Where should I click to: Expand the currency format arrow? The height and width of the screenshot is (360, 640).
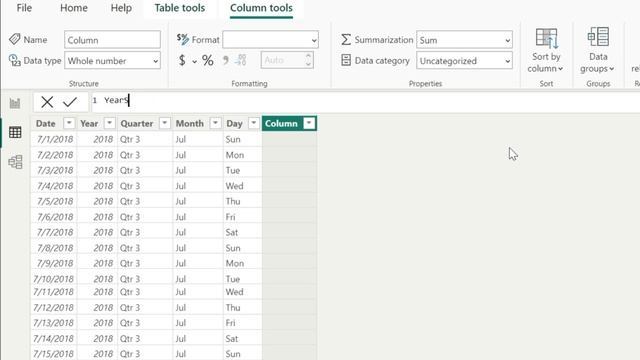click(194, 62)
